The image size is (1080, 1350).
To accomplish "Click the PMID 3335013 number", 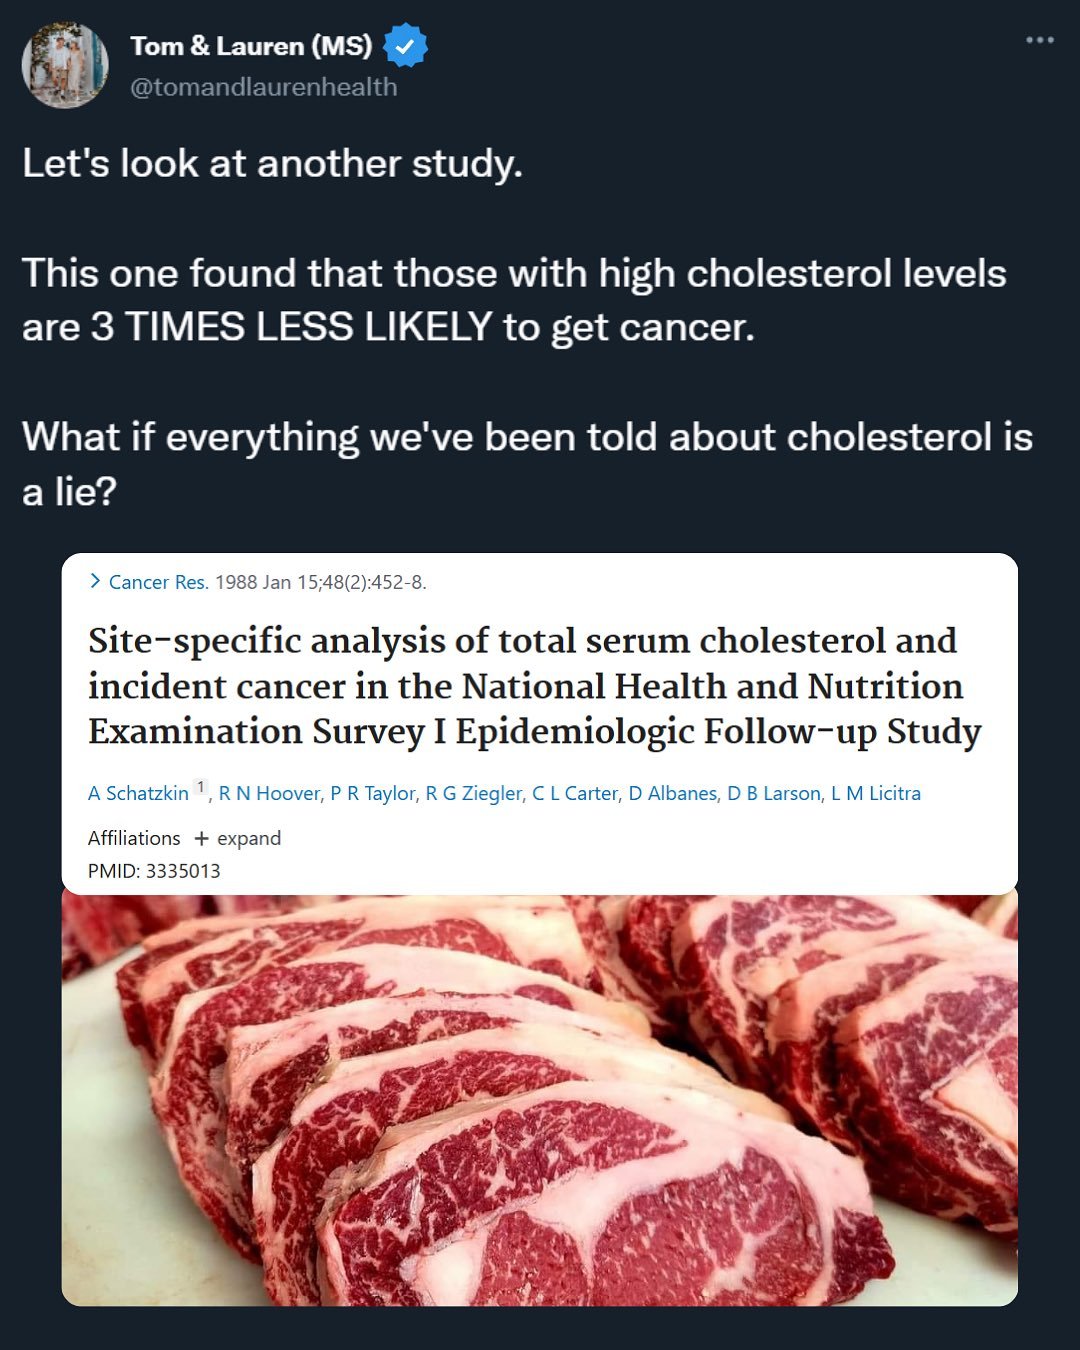I will (x=183, y=871).
